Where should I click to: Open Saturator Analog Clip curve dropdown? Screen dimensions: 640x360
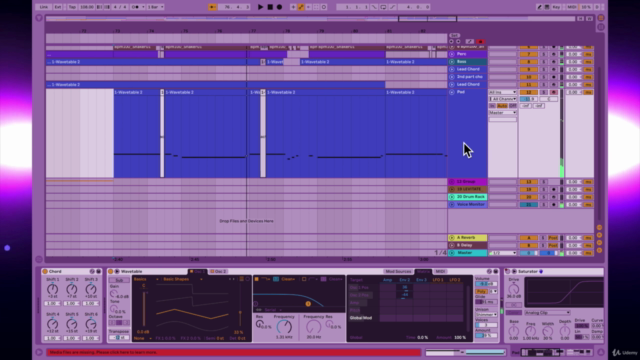click(547, 313)
